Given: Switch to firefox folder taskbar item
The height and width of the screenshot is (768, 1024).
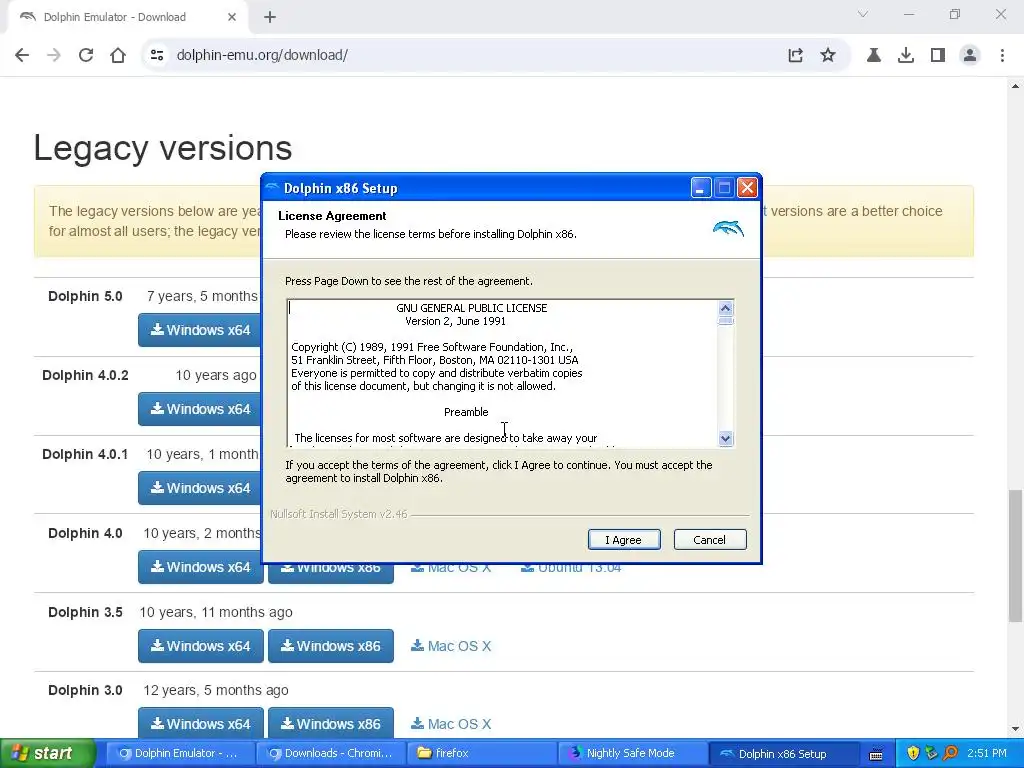Looking at the screenshot, I should (x=481, y=754).
